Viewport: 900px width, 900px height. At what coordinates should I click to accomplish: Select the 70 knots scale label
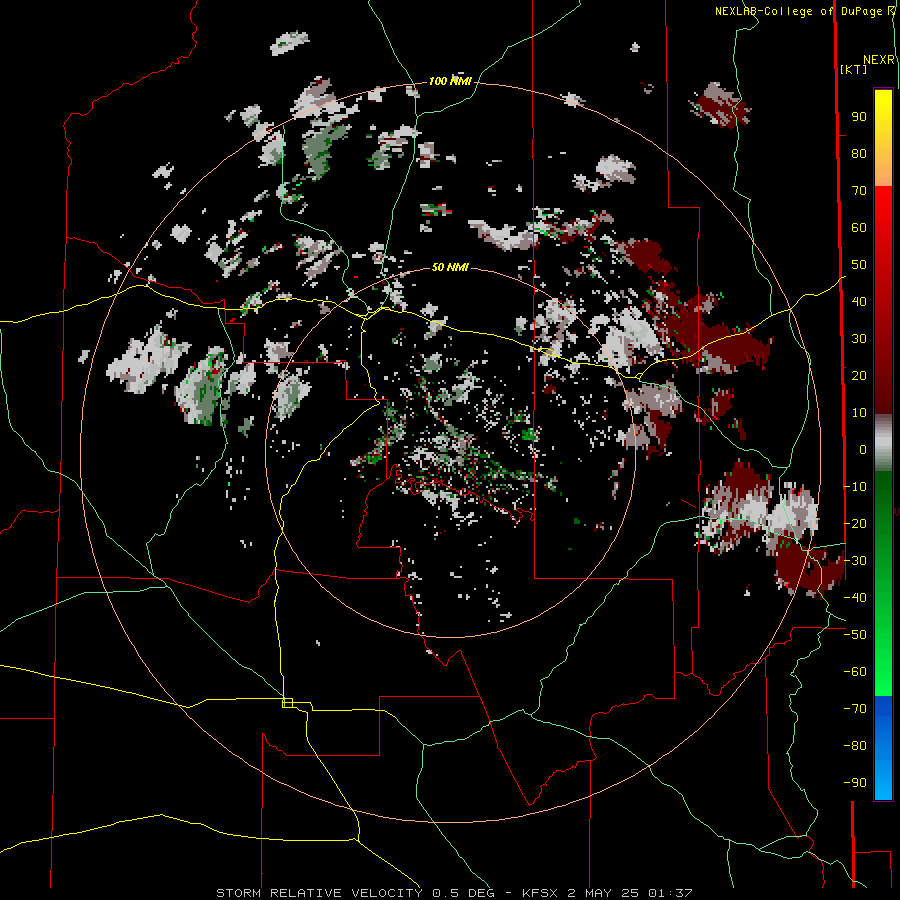tap(859, 191)
